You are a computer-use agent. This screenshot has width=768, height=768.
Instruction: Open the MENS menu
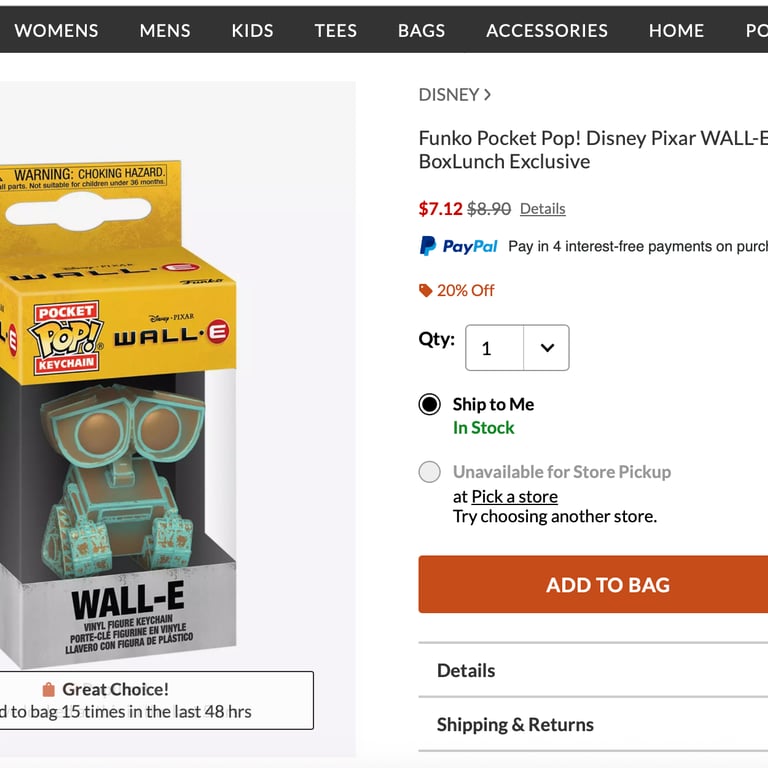coord(165,30)
